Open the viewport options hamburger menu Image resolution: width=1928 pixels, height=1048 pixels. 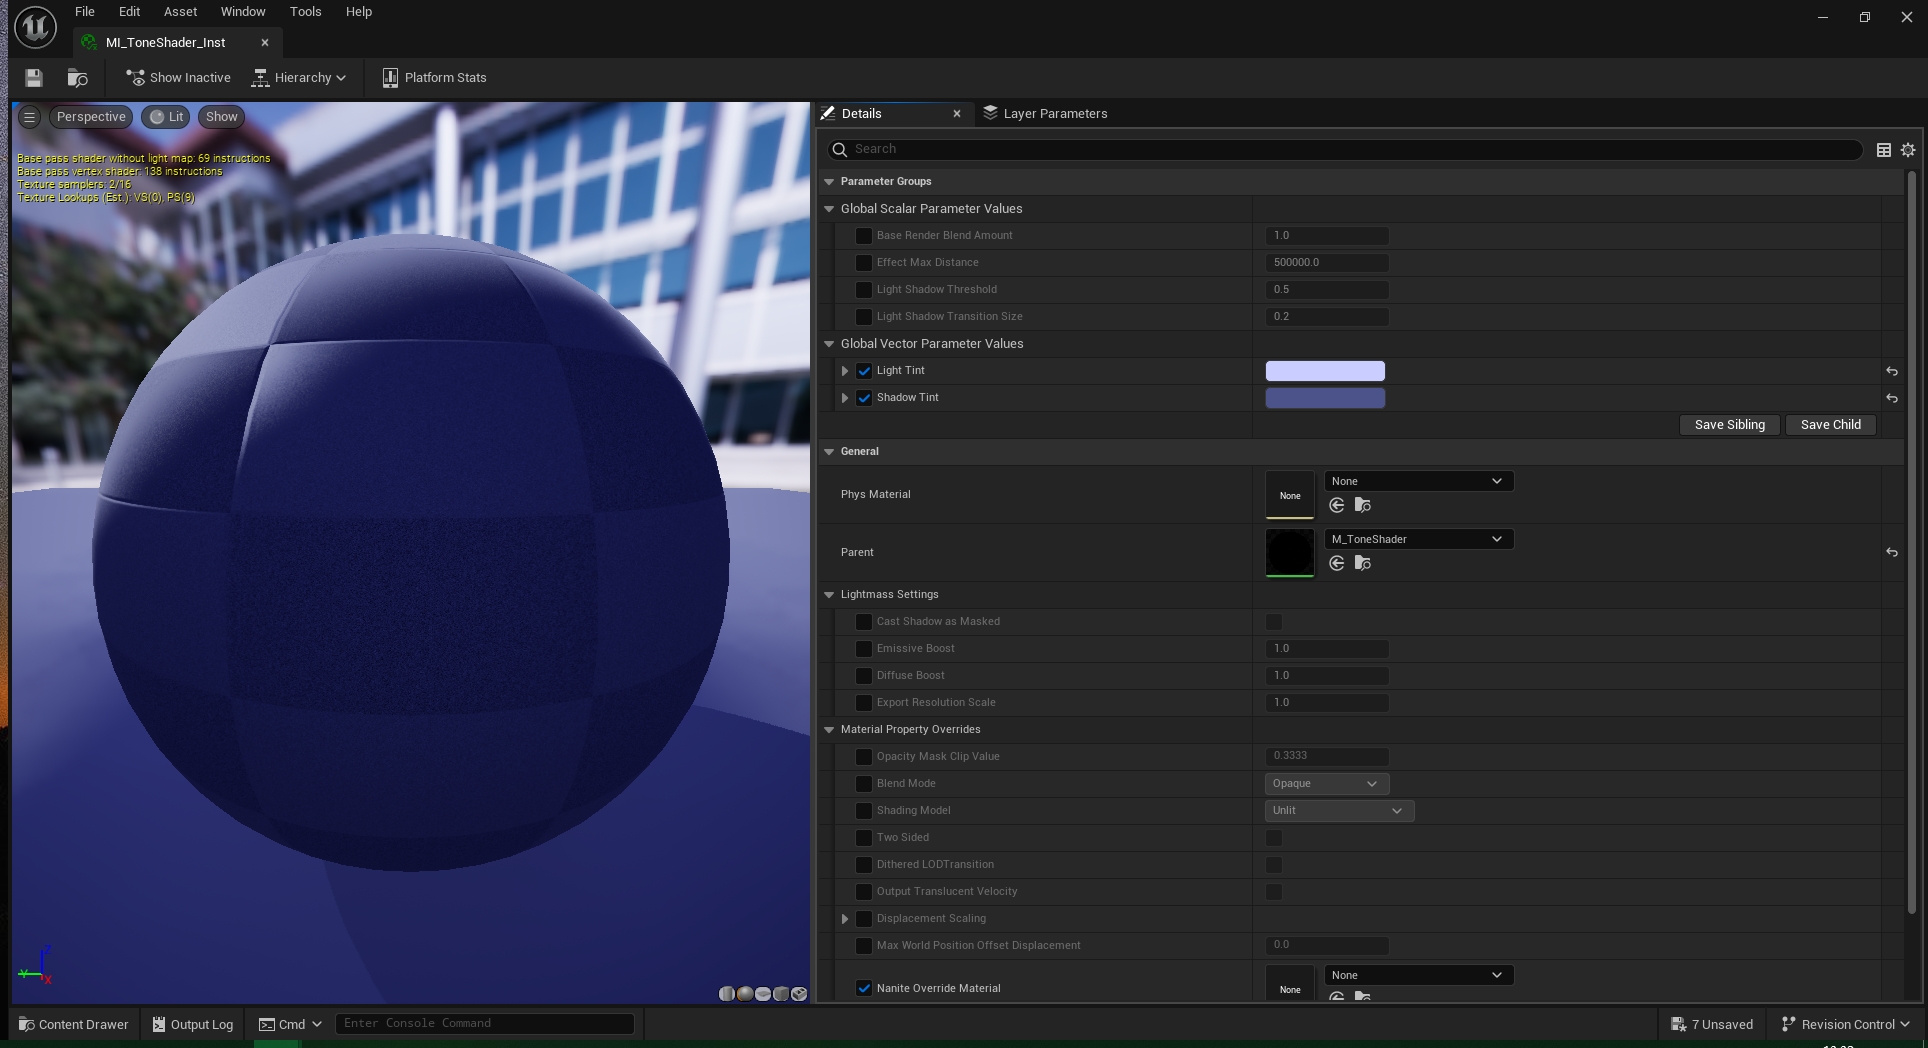pos(29,117)
